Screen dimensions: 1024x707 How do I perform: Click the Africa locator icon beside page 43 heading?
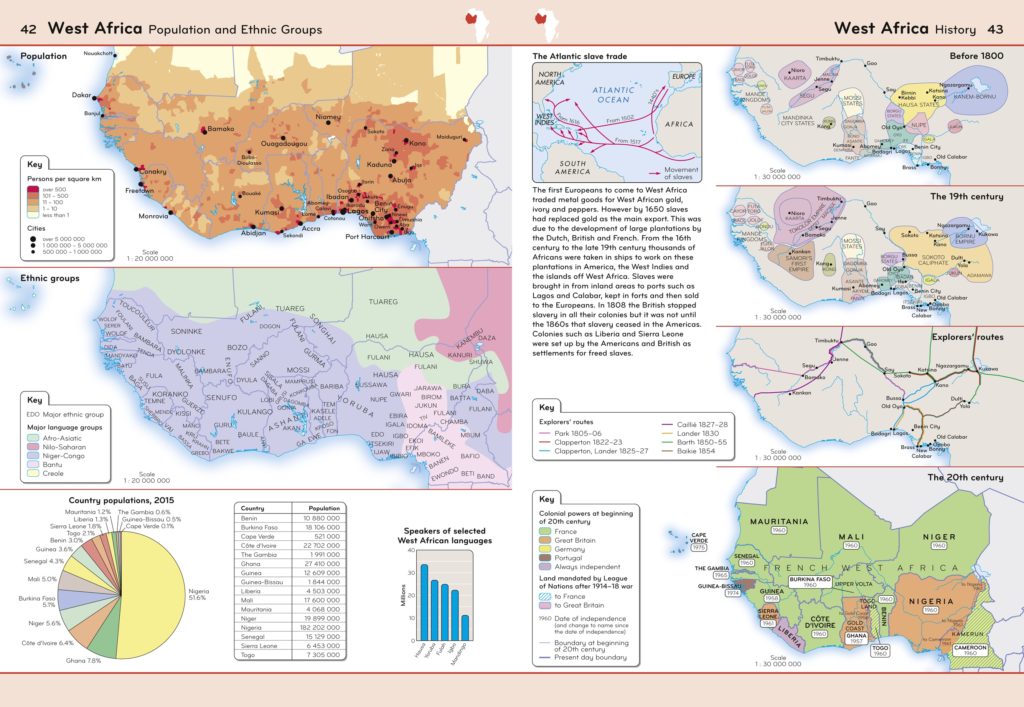coord(547,25)
